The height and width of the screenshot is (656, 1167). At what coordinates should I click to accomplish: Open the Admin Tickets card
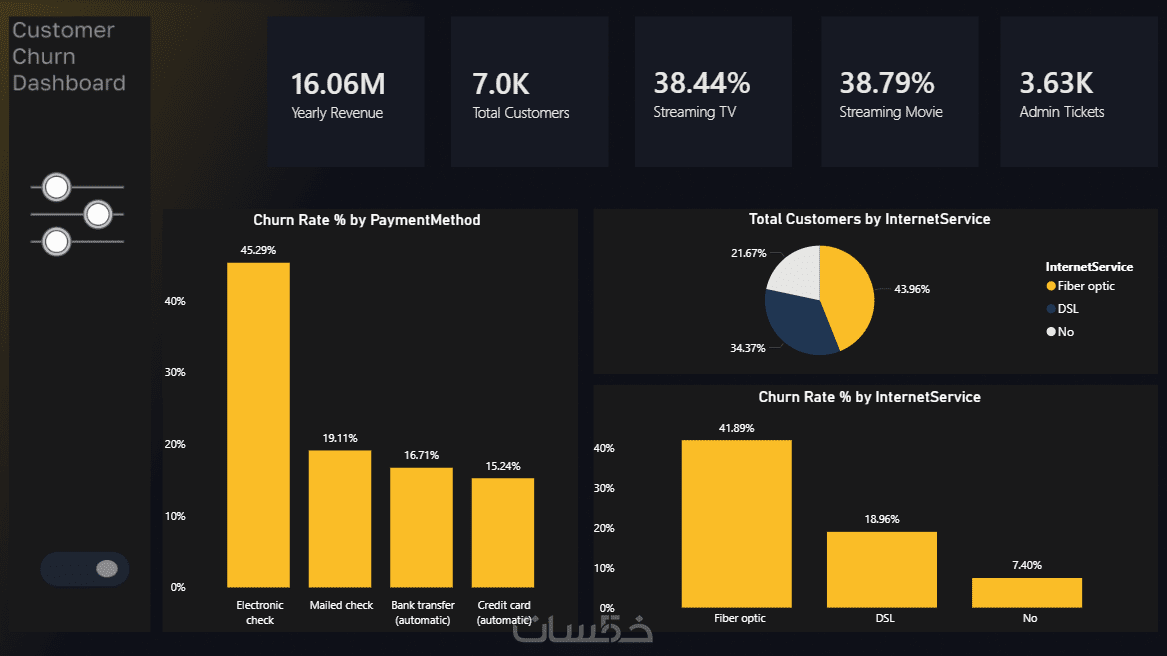(1079, 92)
